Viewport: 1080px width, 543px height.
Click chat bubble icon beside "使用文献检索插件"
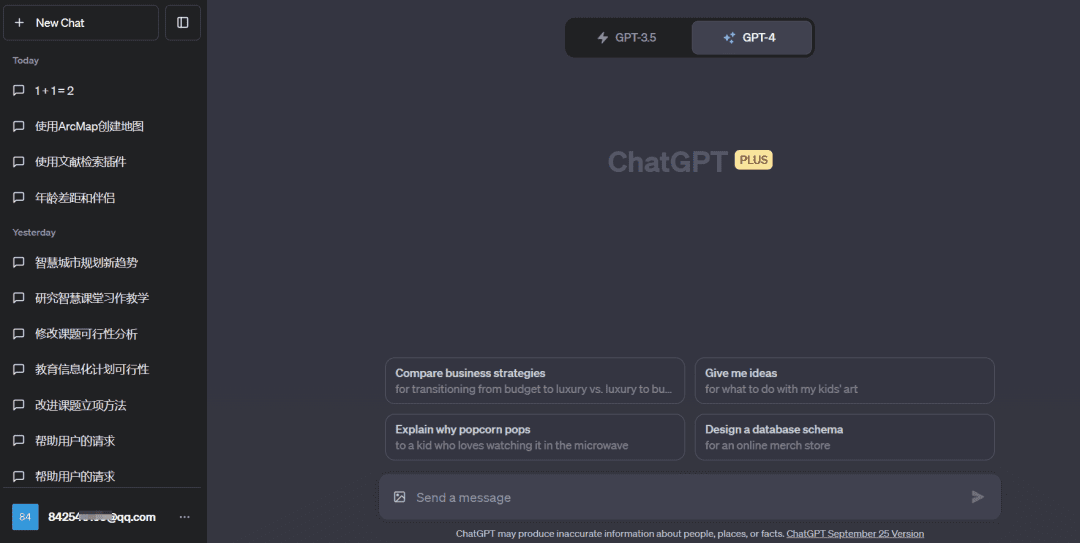coord(19,162)
